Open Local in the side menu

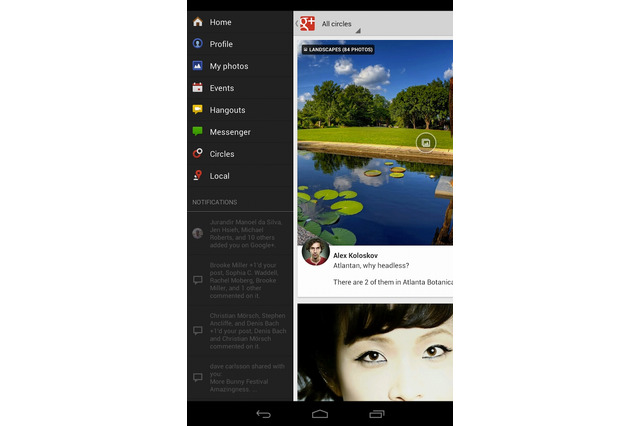tap(240, 176)
